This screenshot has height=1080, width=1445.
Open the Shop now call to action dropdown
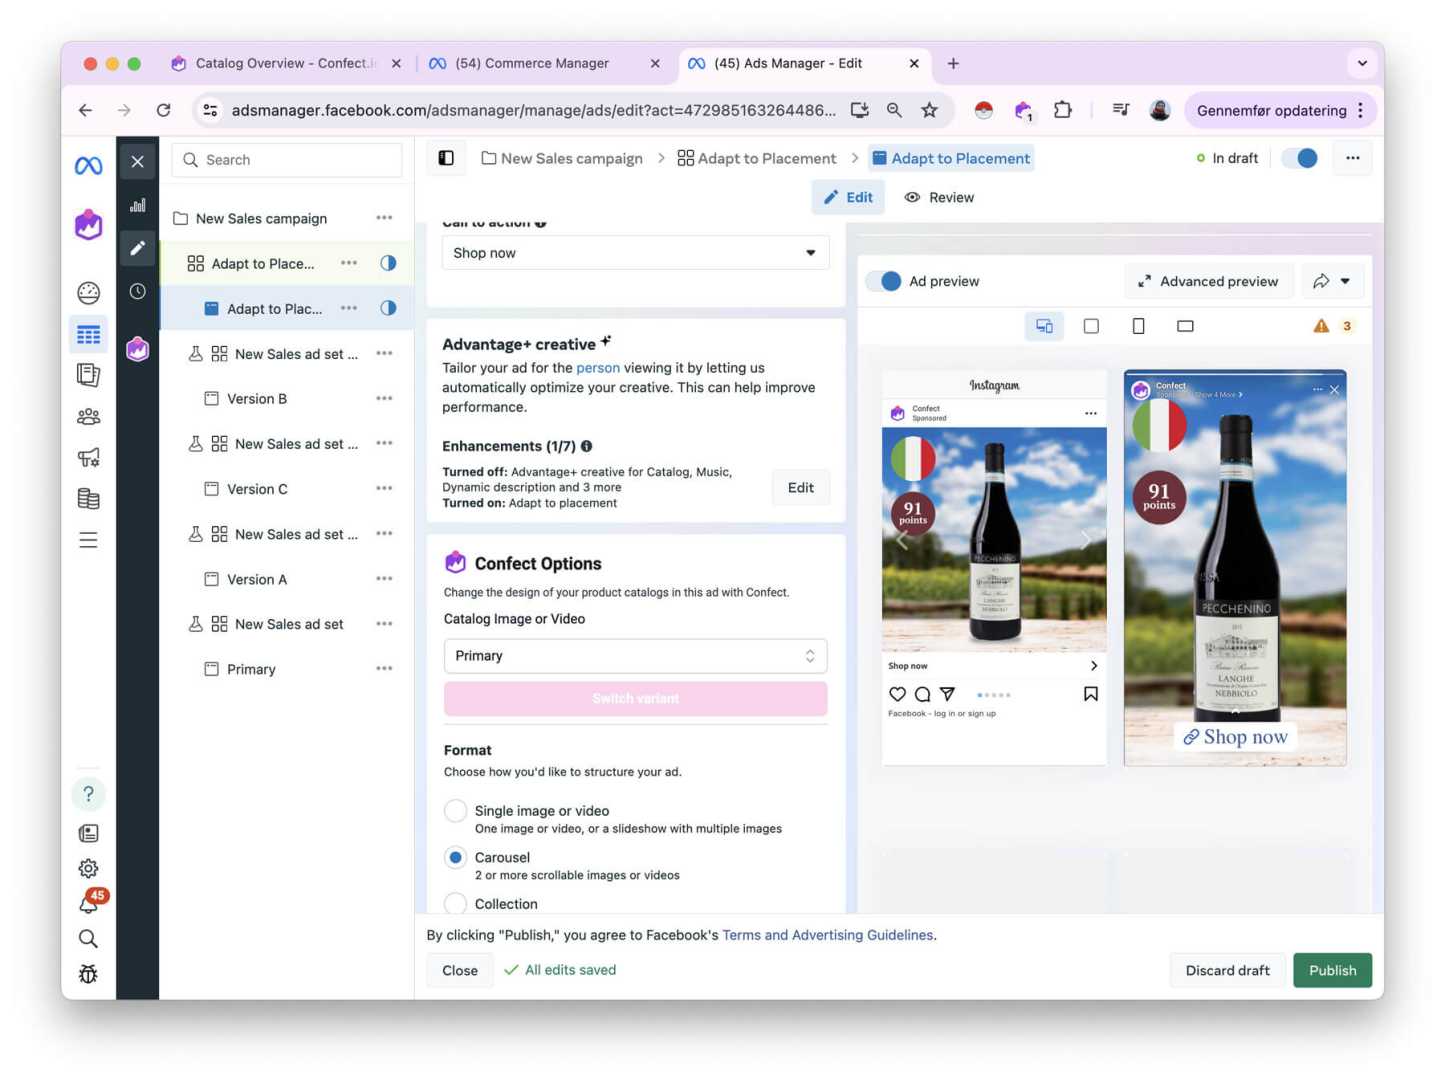635,253
